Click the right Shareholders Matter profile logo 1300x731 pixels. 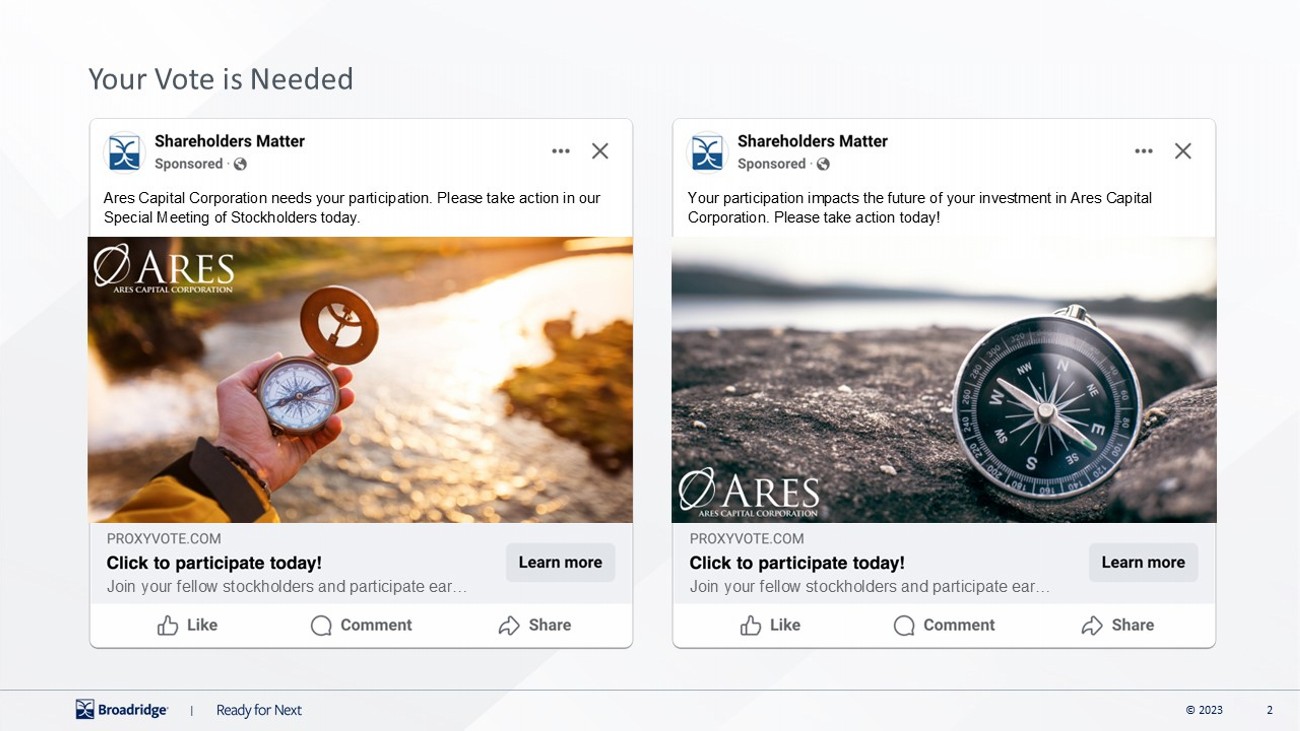point(707,153)
